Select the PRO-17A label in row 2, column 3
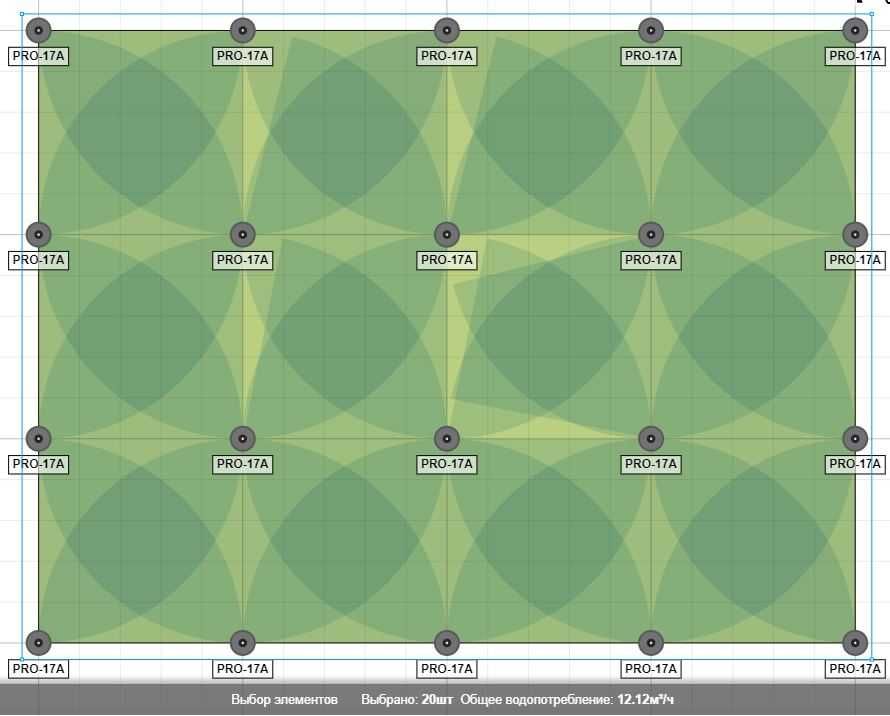This screenshot has height=716, width=890. point(447,260)
